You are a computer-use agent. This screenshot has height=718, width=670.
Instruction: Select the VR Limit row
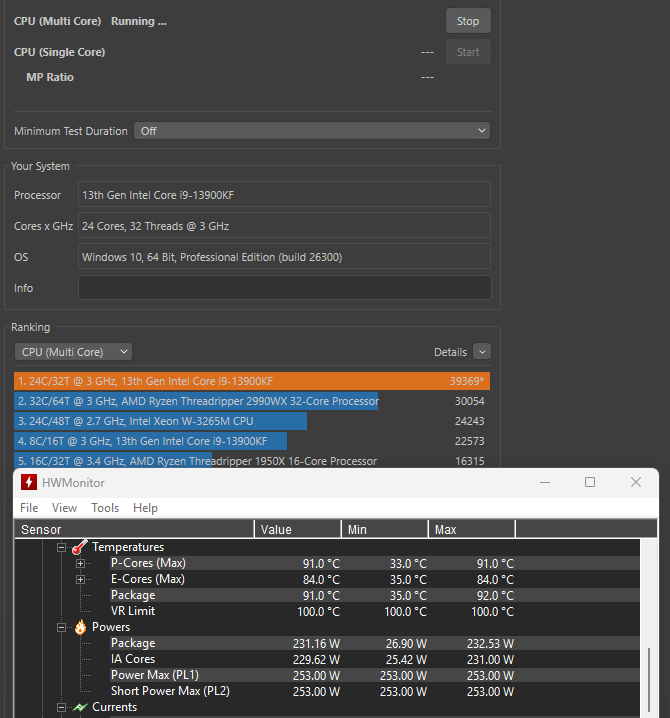pos(375,611)
